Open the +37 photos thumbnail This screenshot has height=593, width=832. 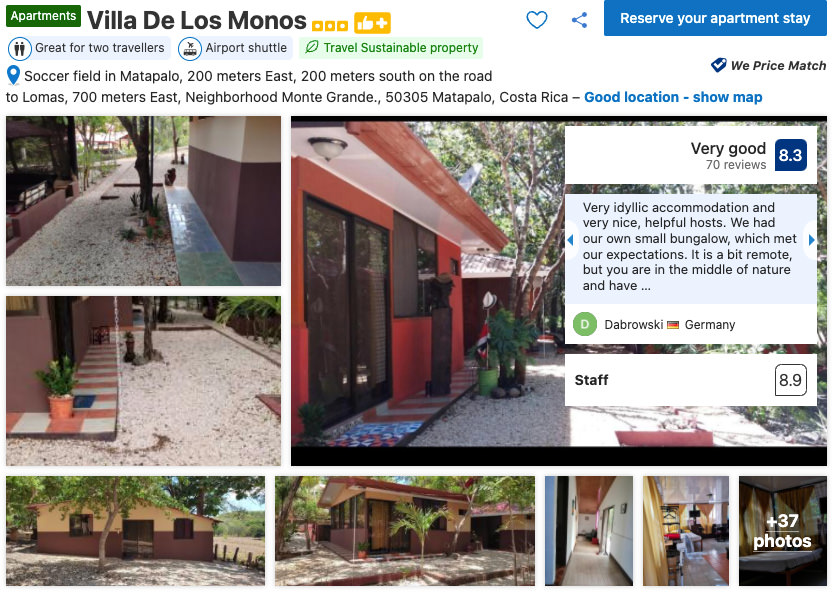click(783, 531)
